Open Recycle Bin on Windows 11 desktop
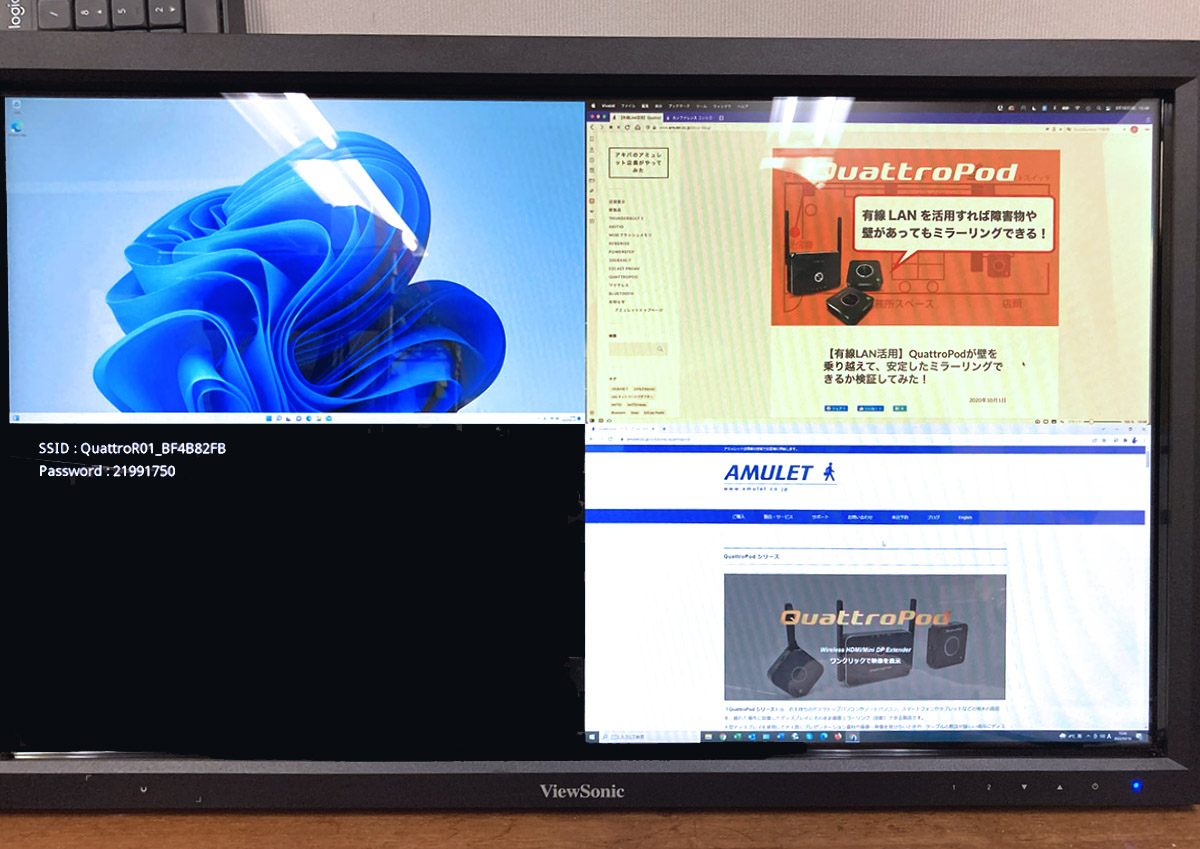Image resolution: width=1200 pixels, height=849 pixels. tap(17, 106)
